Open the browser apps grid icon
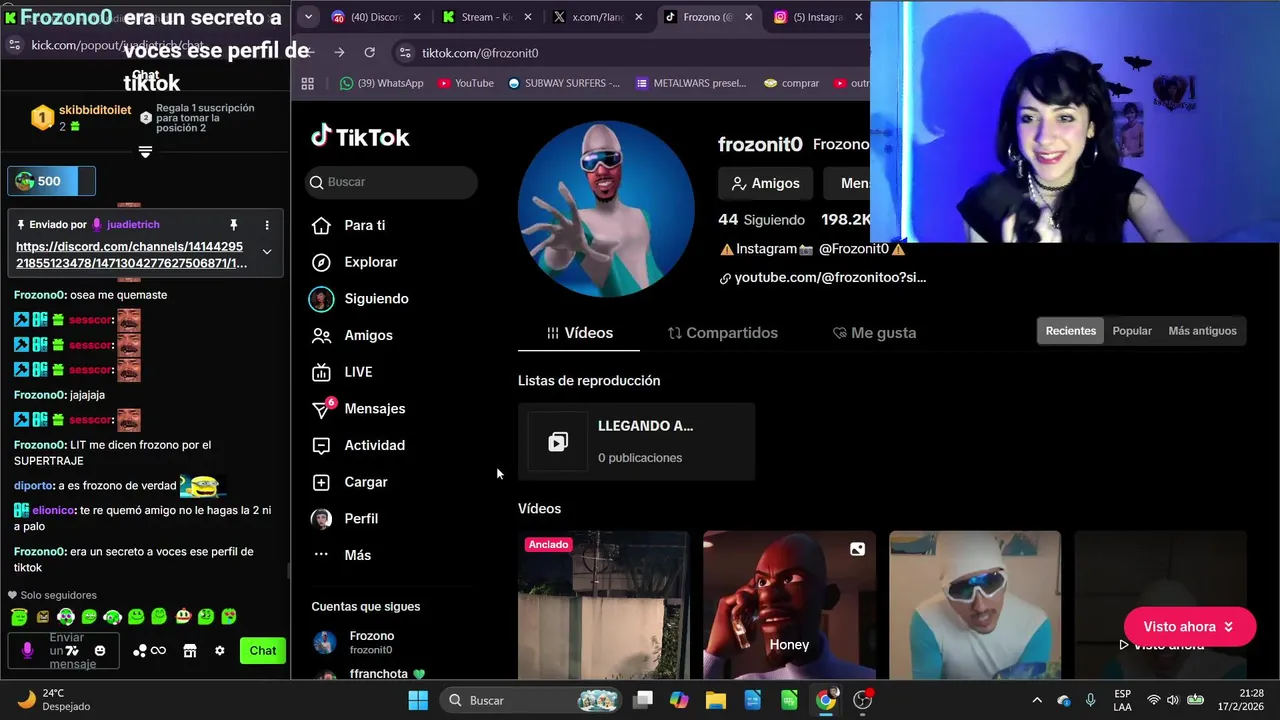Image resolution: width=1280 pixels, height=720 pixels. coord(308,83)
